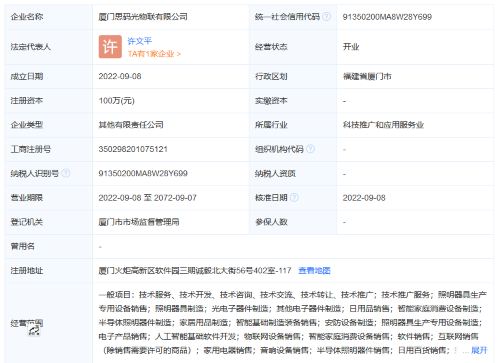Click 开业 operating status value
The width and height of the screenshot is (500, 363).
point(351,47)
